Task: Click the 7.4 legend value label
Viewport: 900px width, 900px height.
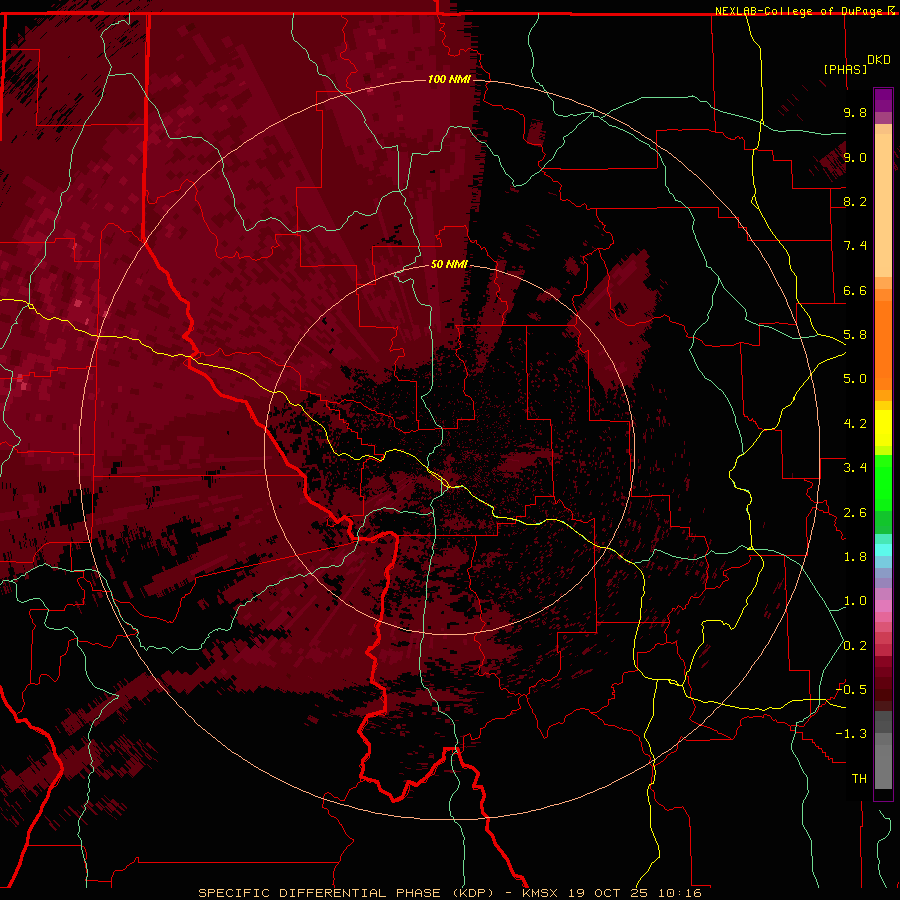Action: [855, 246]
